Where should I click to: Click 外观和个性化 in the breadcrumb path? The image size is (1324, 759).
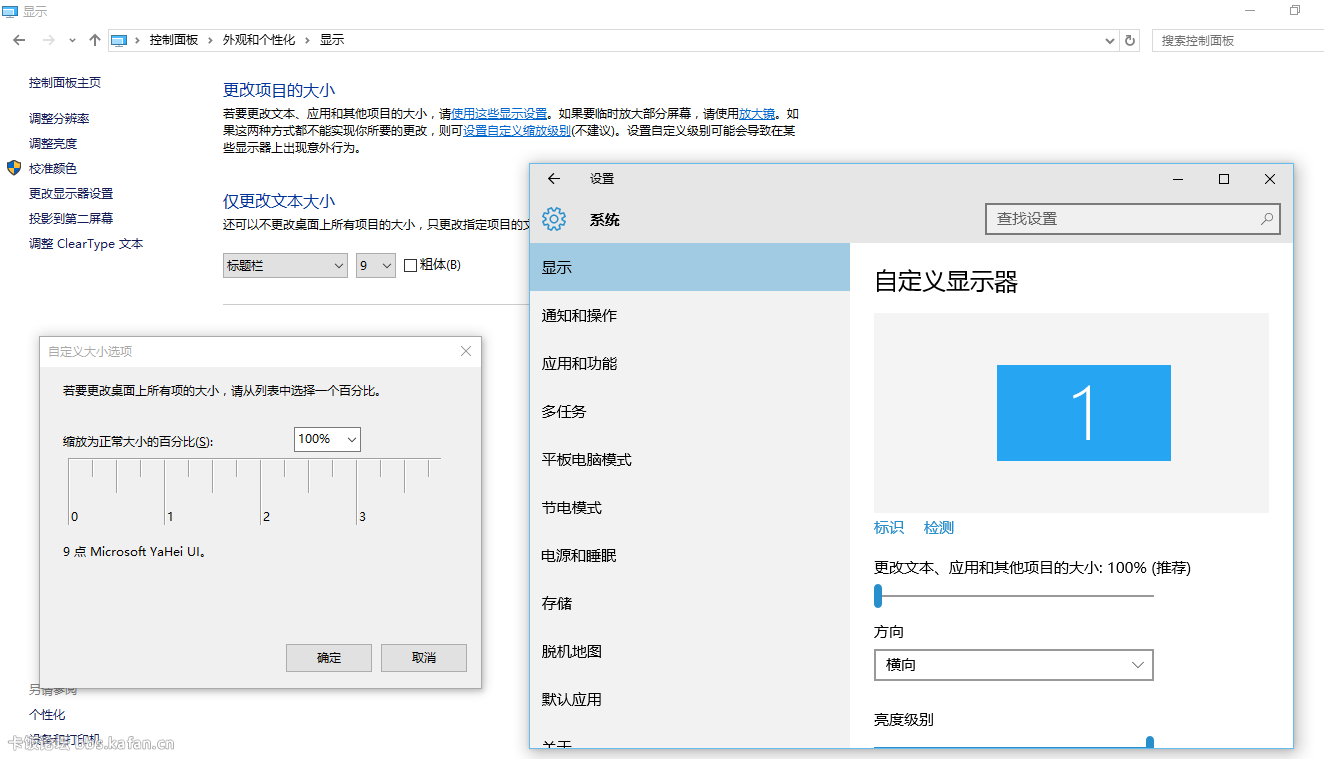point(259,40)
